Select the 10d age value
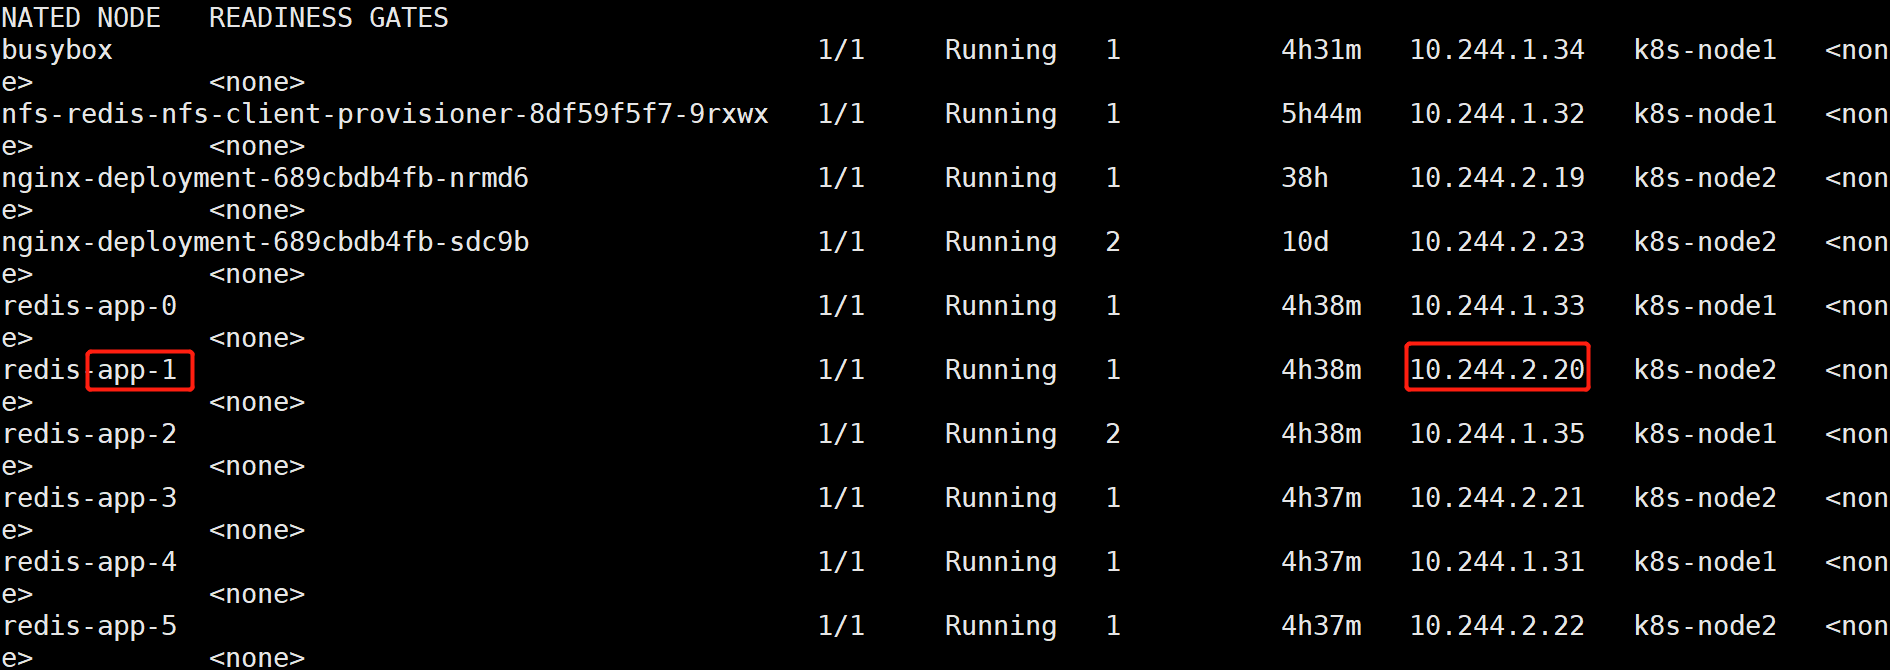This screenshot has height=670, width=1890. click(1305, 242)
